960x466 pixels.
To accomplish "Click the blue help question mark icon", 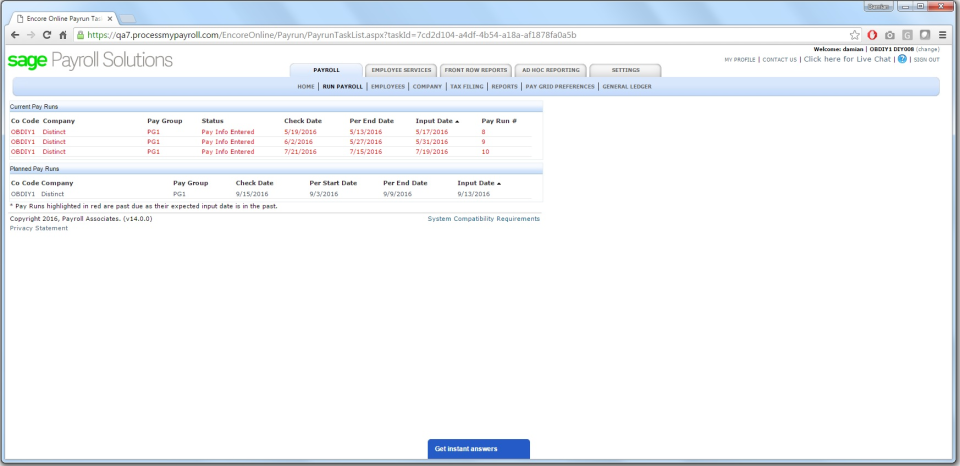I will (902, 59).
